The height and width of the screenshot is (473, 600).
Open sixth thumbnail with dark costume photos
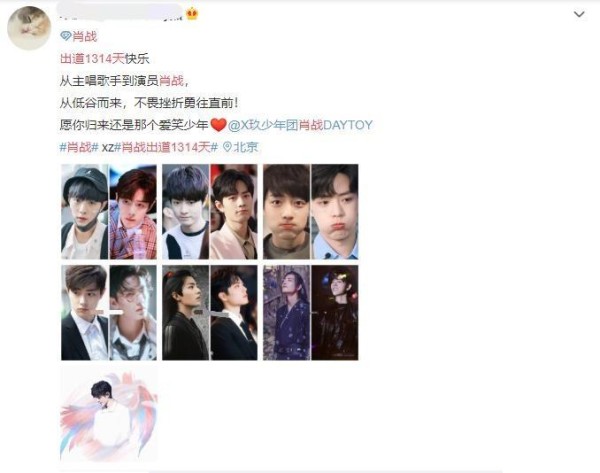tap(311, 313)
